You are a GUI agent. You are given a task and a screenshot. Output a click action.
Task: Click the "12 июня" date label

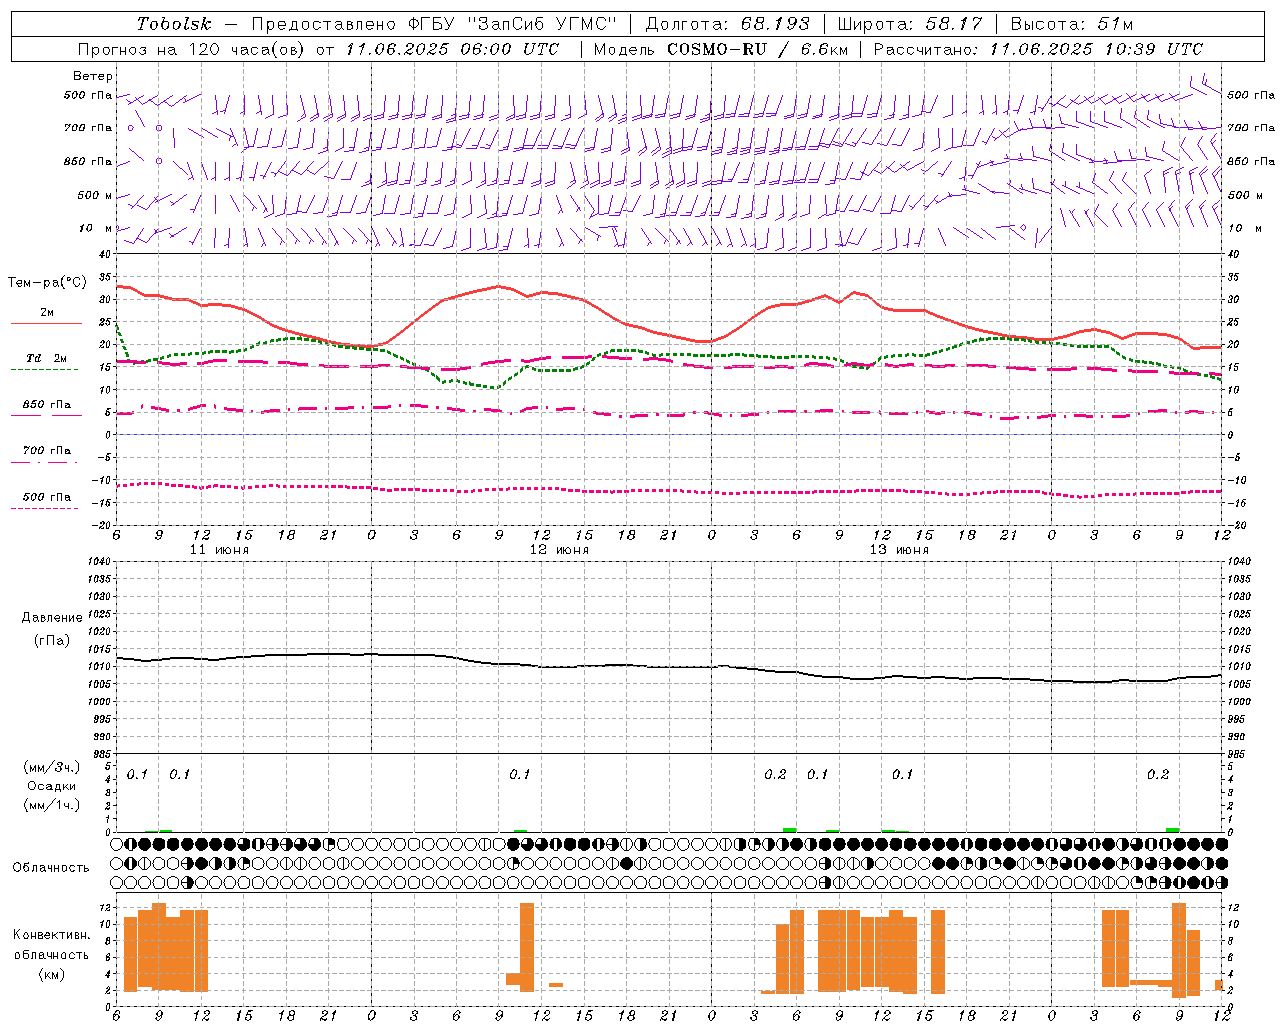pos(559,550)
